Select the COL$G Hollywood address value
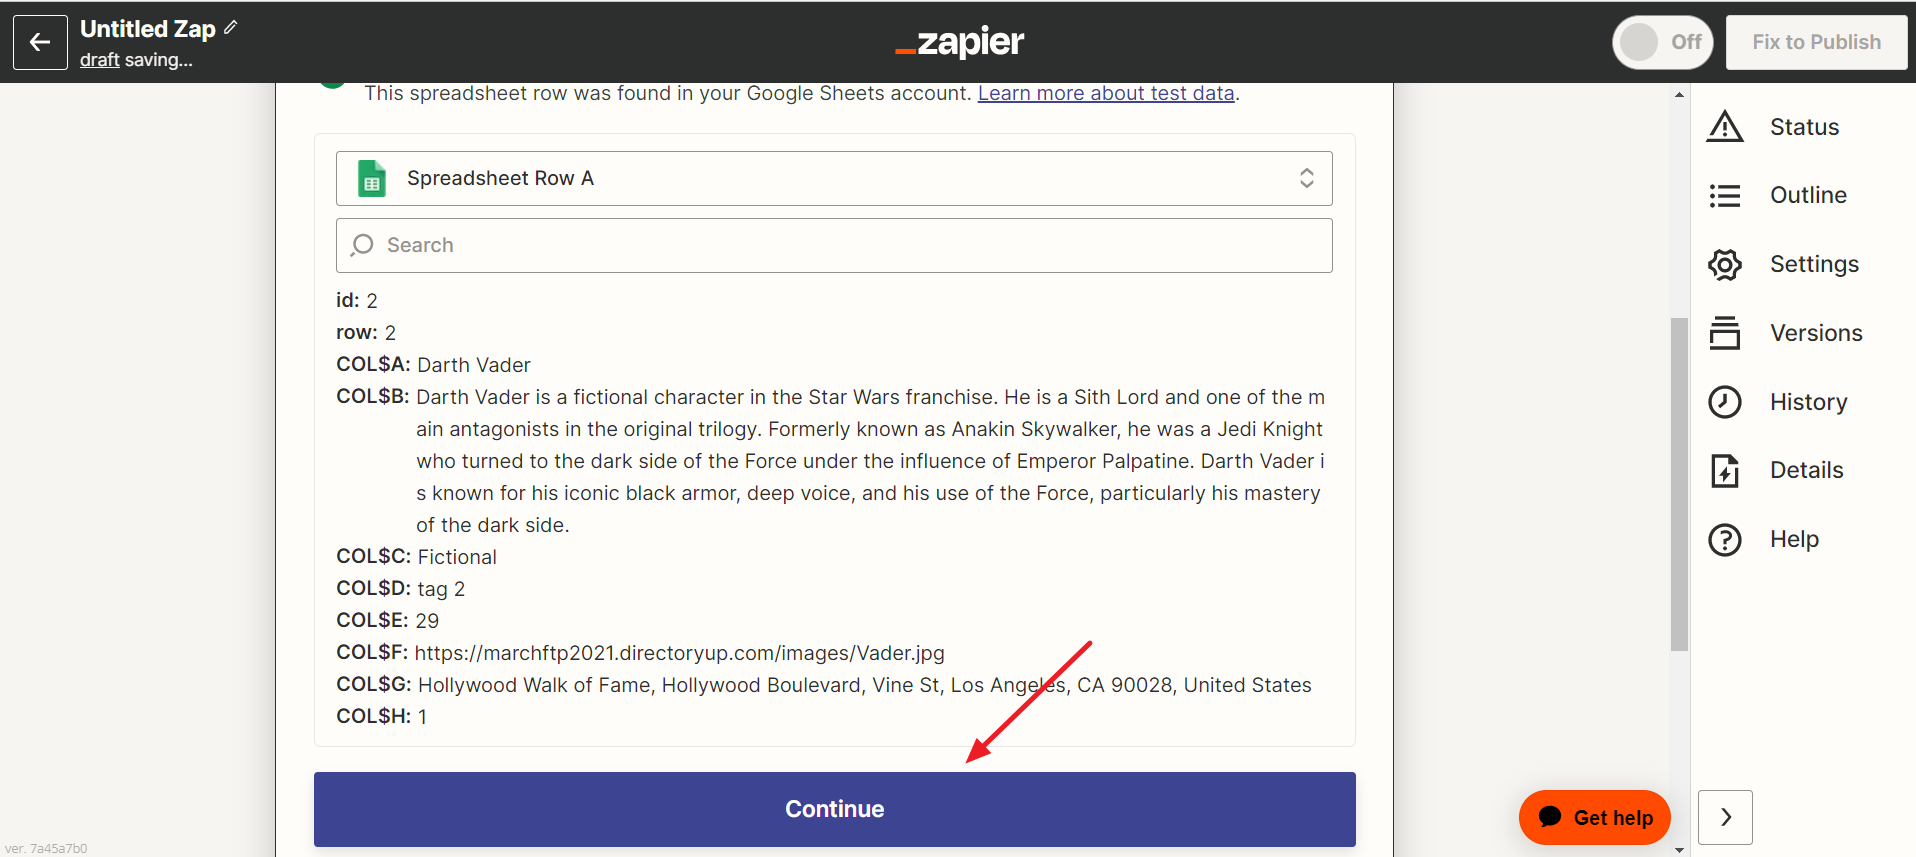 point(865,685)
